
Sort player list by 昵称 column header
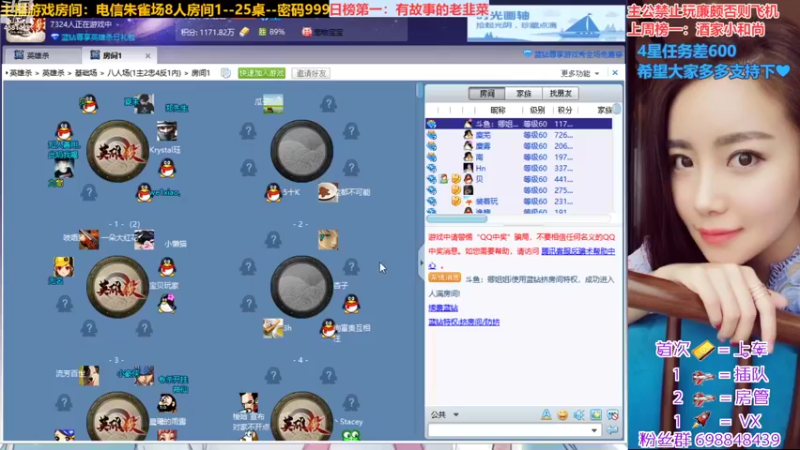(x=497, y=110)
